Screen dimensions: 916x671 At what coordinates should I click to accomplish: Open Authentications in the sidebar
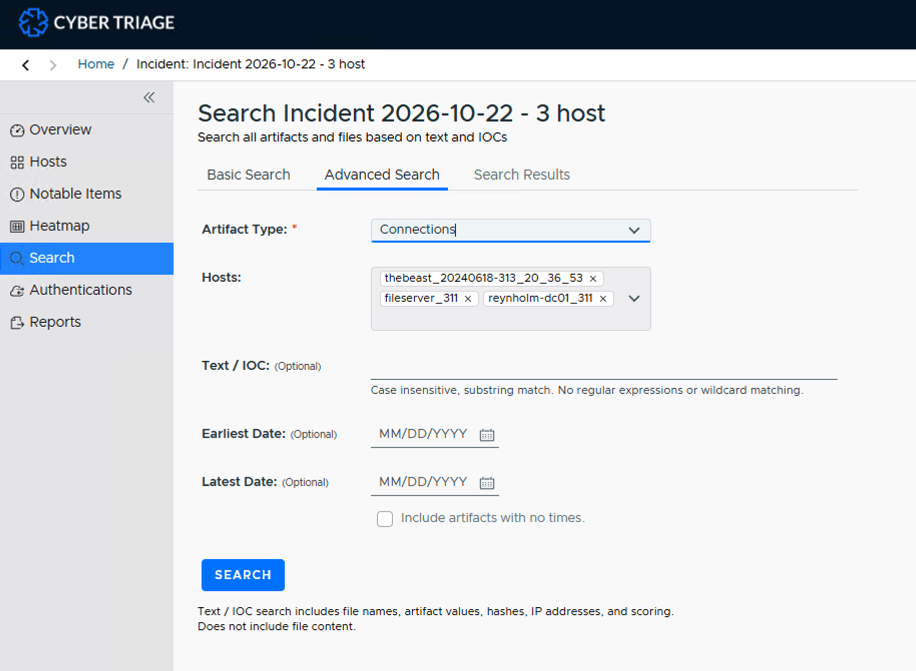click(86, 290)
